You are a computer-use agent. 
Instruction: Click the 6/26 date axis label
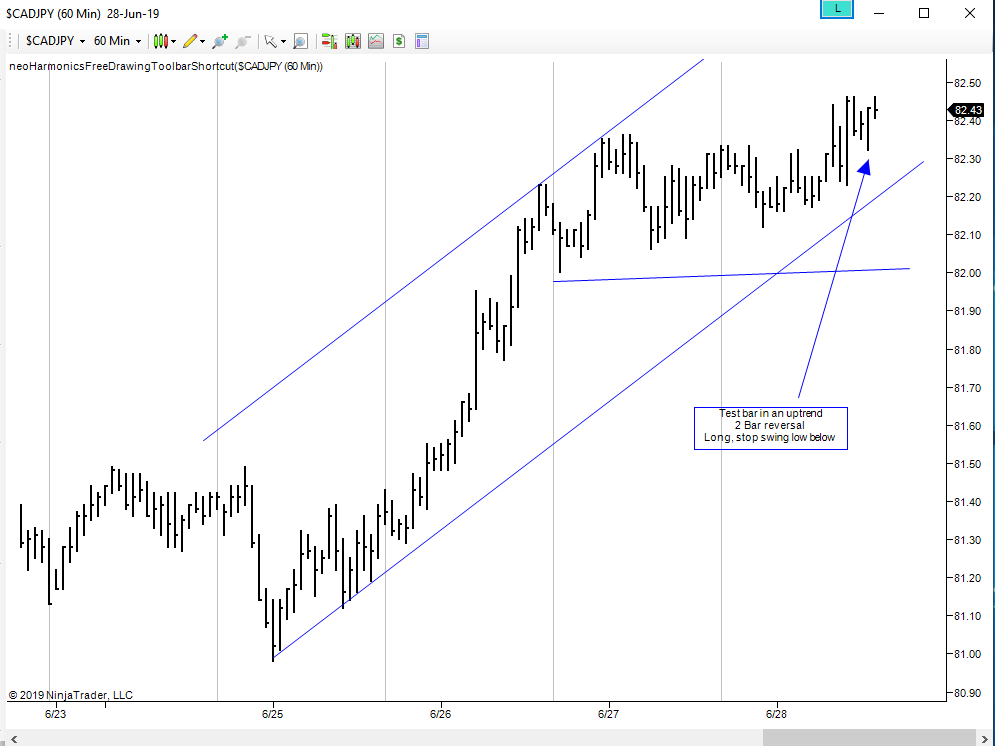click(x=440, y=714)
